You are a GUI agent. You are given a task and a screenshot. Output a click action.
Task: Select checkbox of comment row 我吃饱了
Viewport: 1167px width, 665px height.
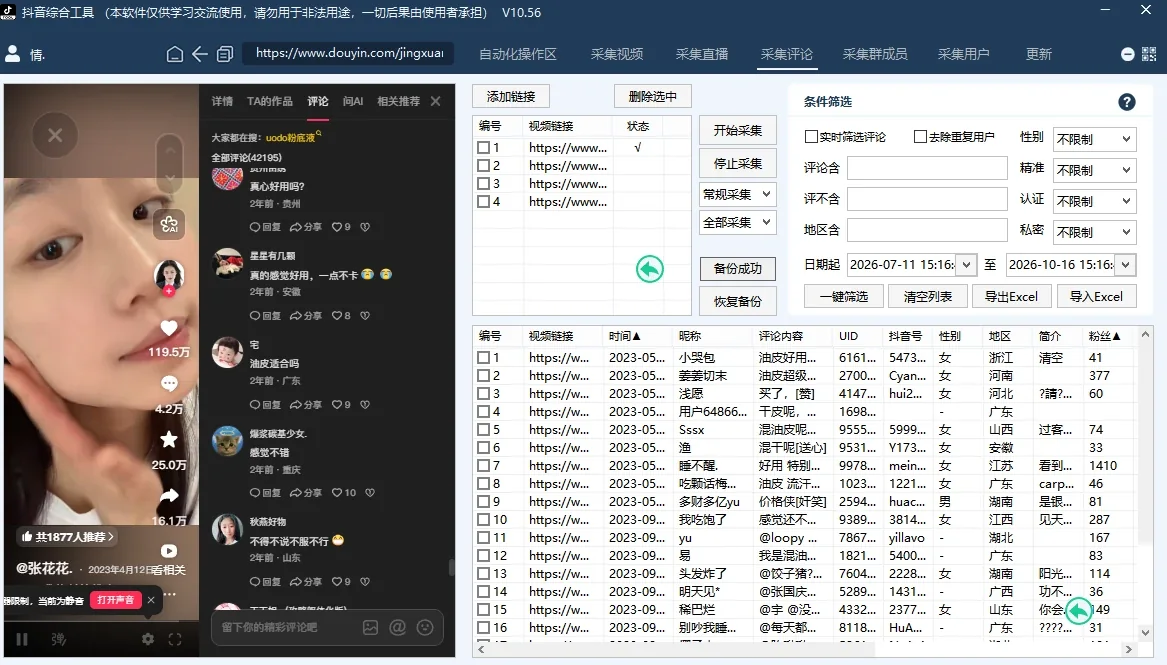(484, 520)
